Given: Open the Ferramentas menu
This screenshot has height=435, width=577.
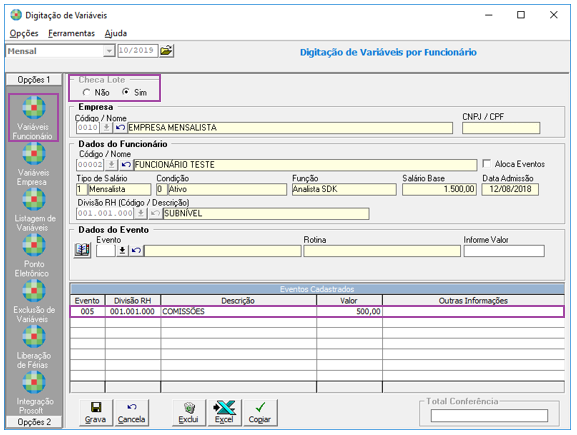Looking at the screenshot, I should click(x=71, y=33).
